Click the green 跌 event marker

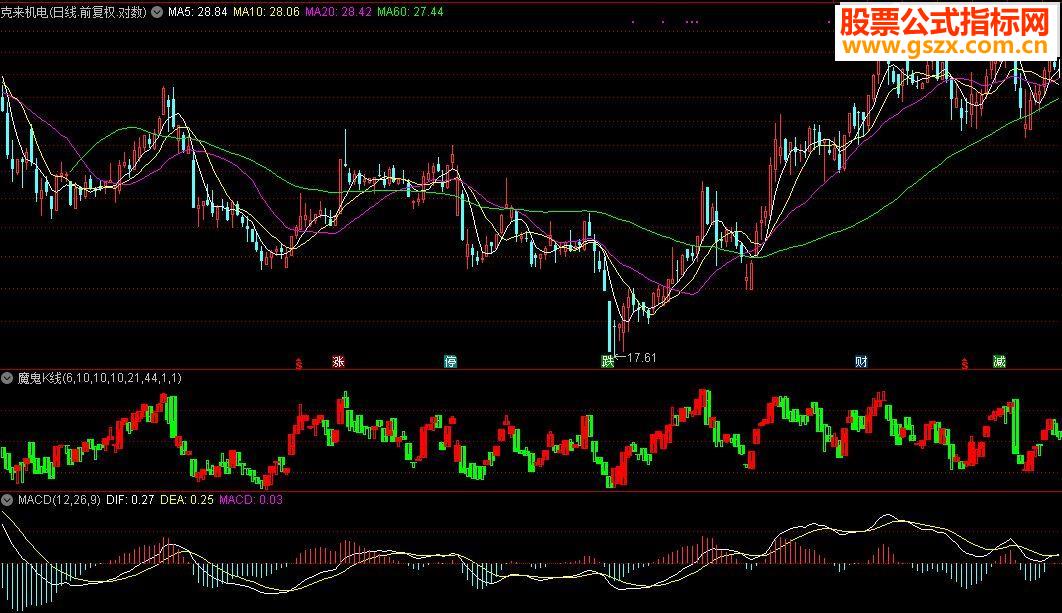(608, 362)
